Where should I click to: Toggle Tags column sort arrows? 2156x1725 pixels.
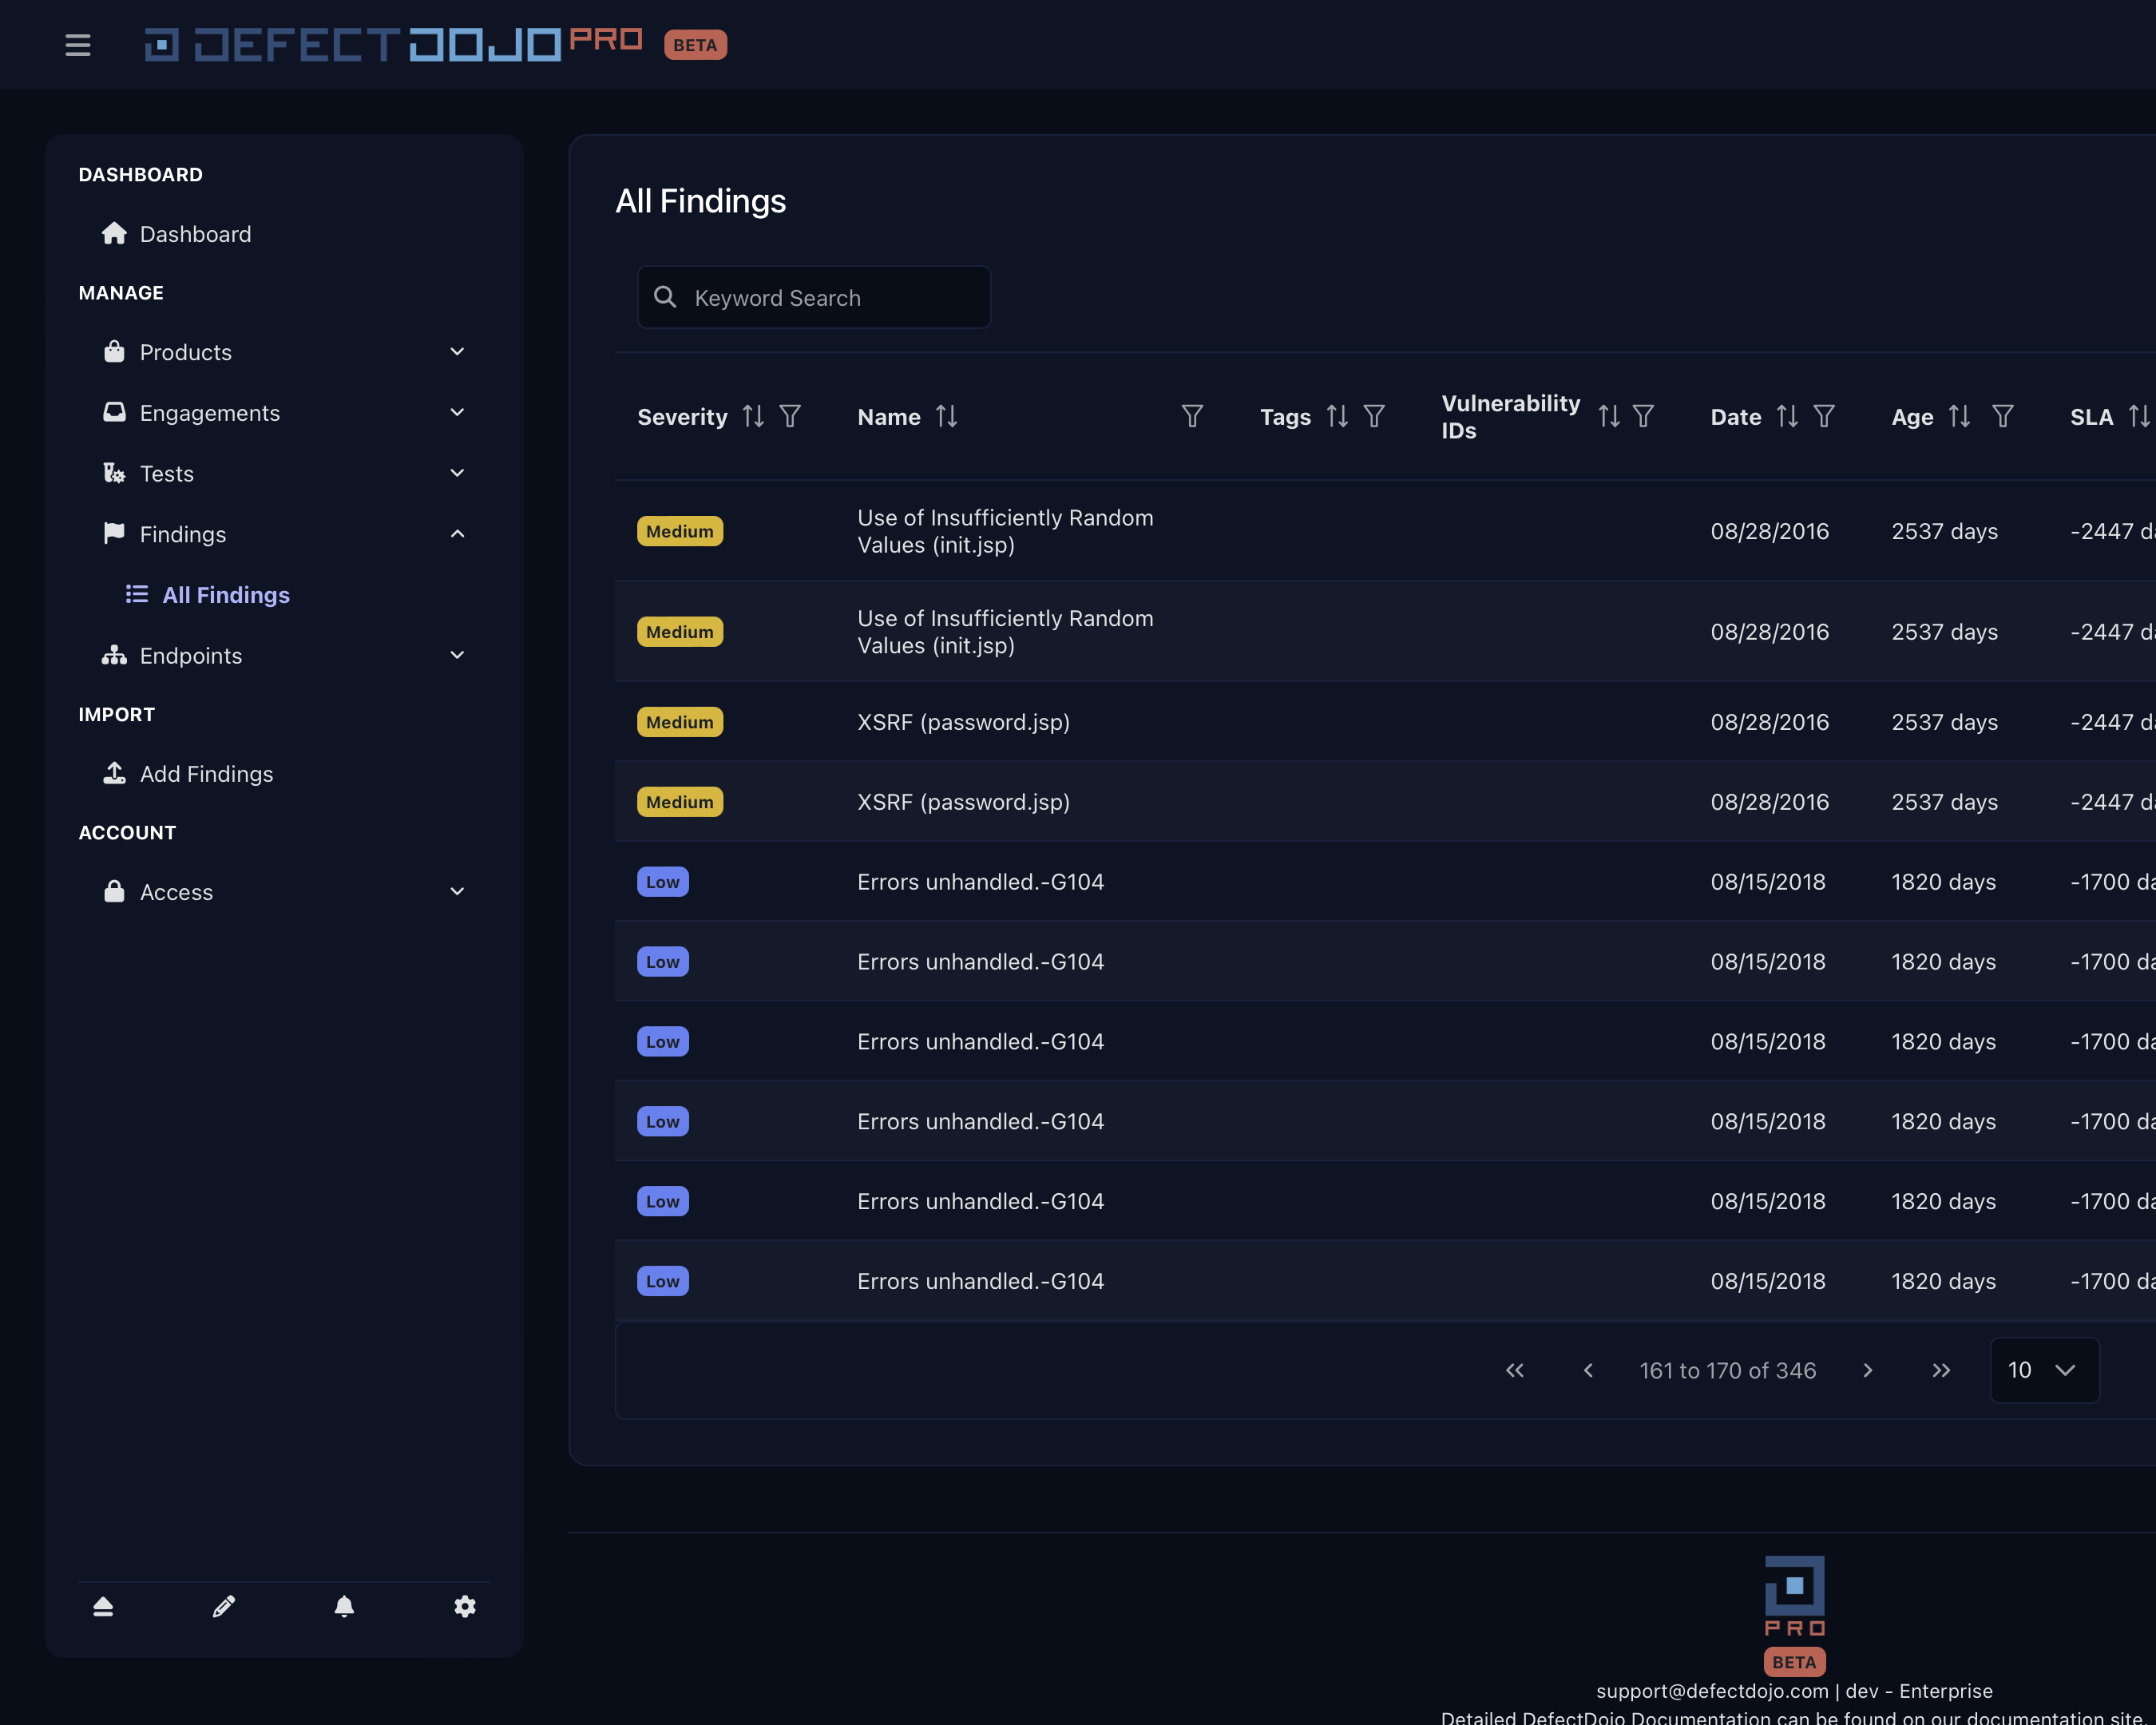pyautogui.click(x=1337, y=416)
